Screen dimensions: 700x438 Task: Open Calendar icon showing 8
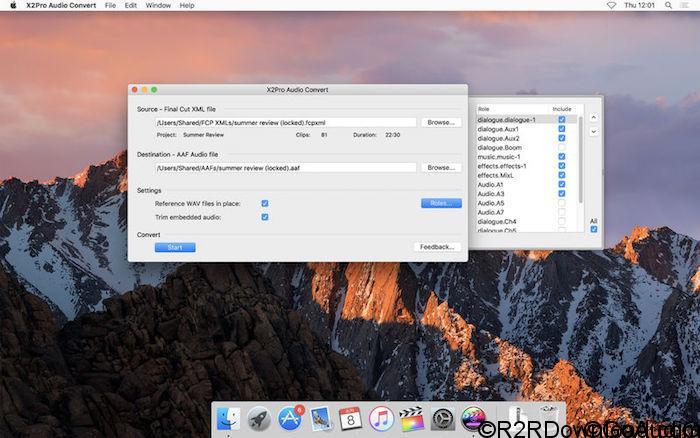(350, 419)
